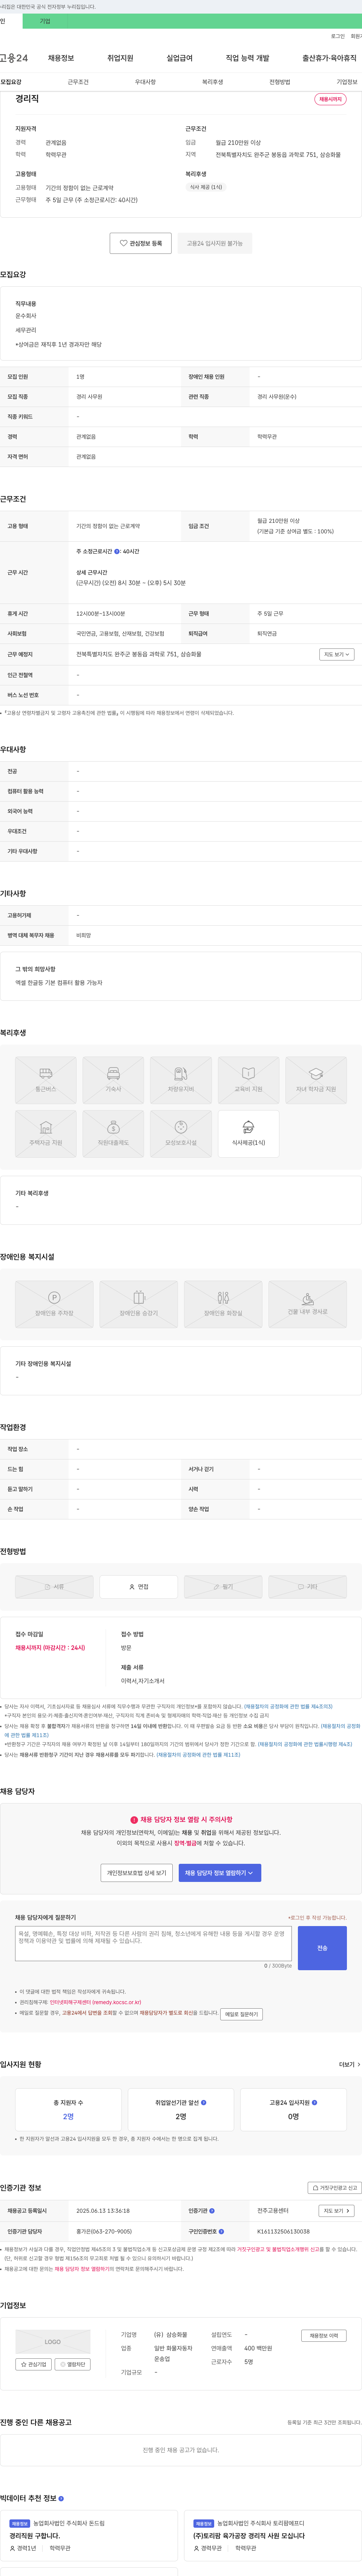The width and height of the screenshot is (362, 2576).
Task: Select the 직원대출제도 welfare icon
Action: [x=113, y=1133]
